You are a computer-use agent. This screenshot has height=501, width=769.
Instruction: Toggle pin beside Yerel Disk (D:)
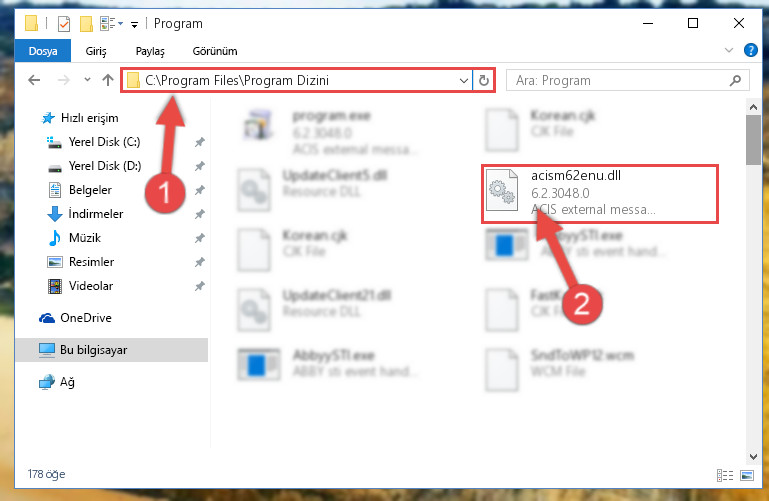200,166
